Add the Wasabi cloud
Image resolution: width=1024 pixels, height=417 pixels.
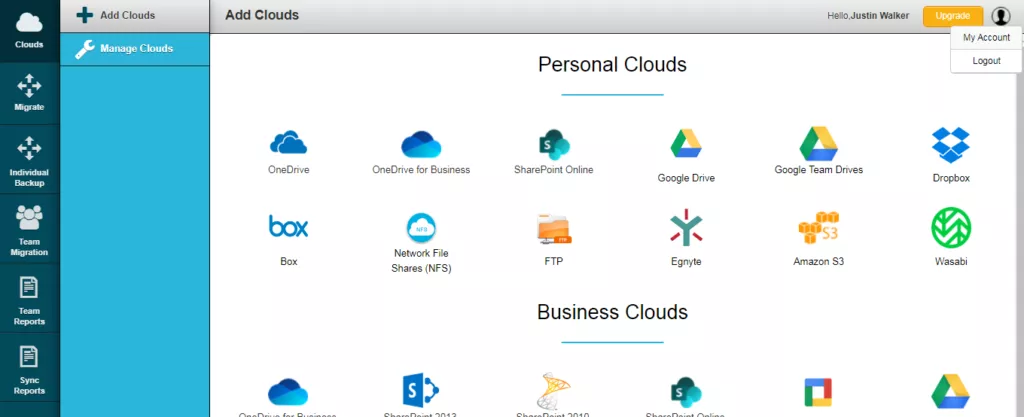[951, 237]
